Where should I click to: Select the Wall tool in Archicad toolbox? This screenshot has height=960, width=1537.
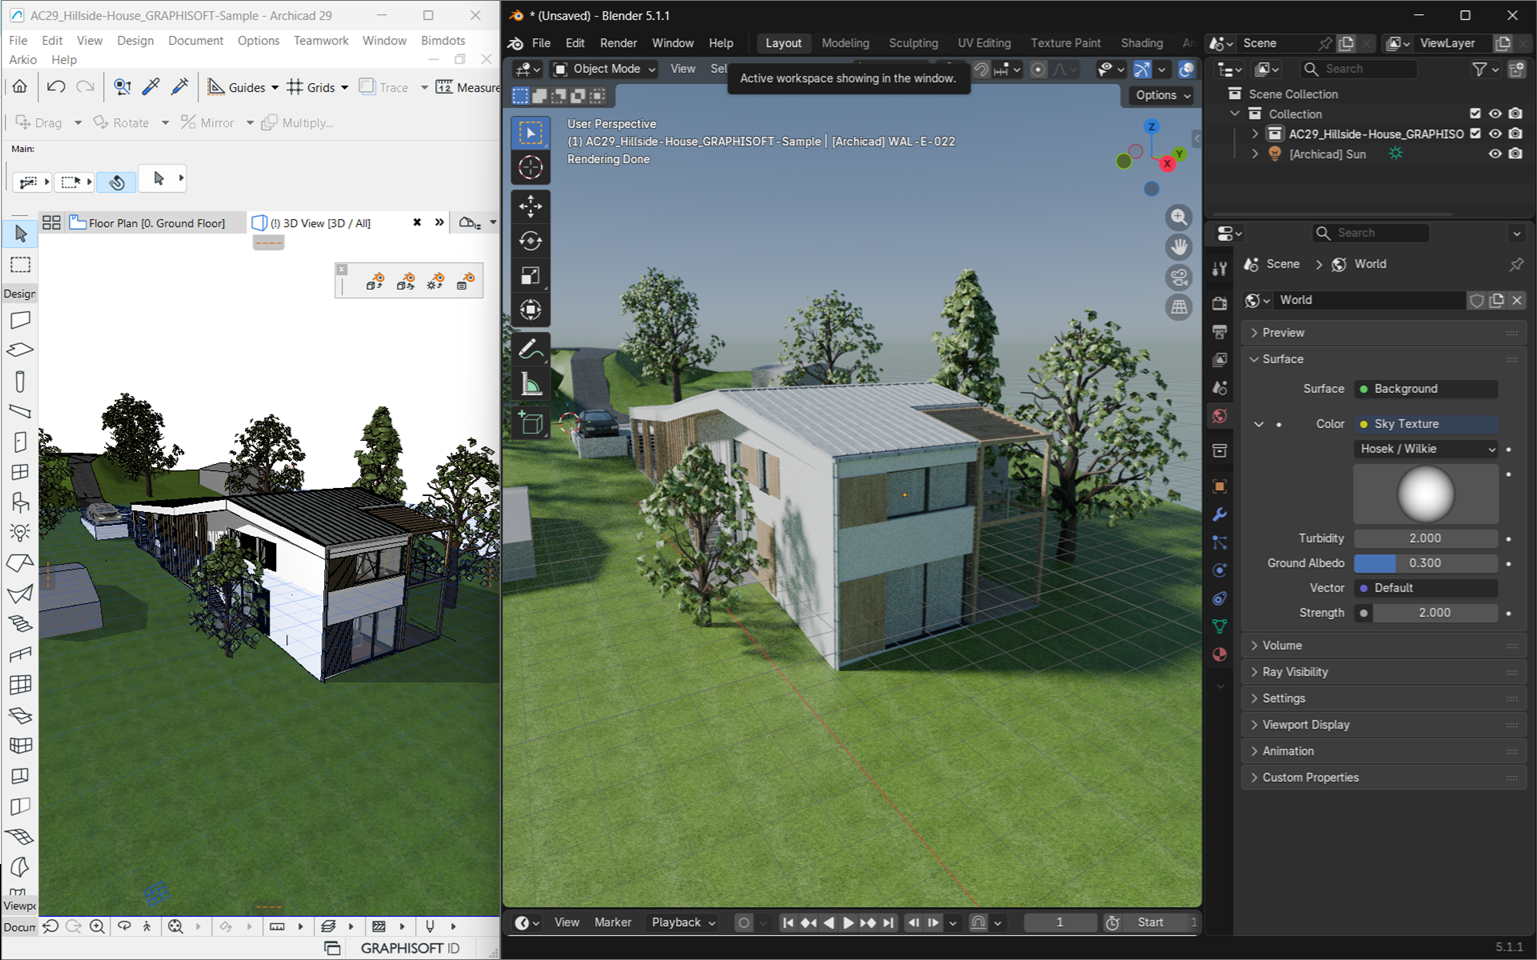pos(20,320)
